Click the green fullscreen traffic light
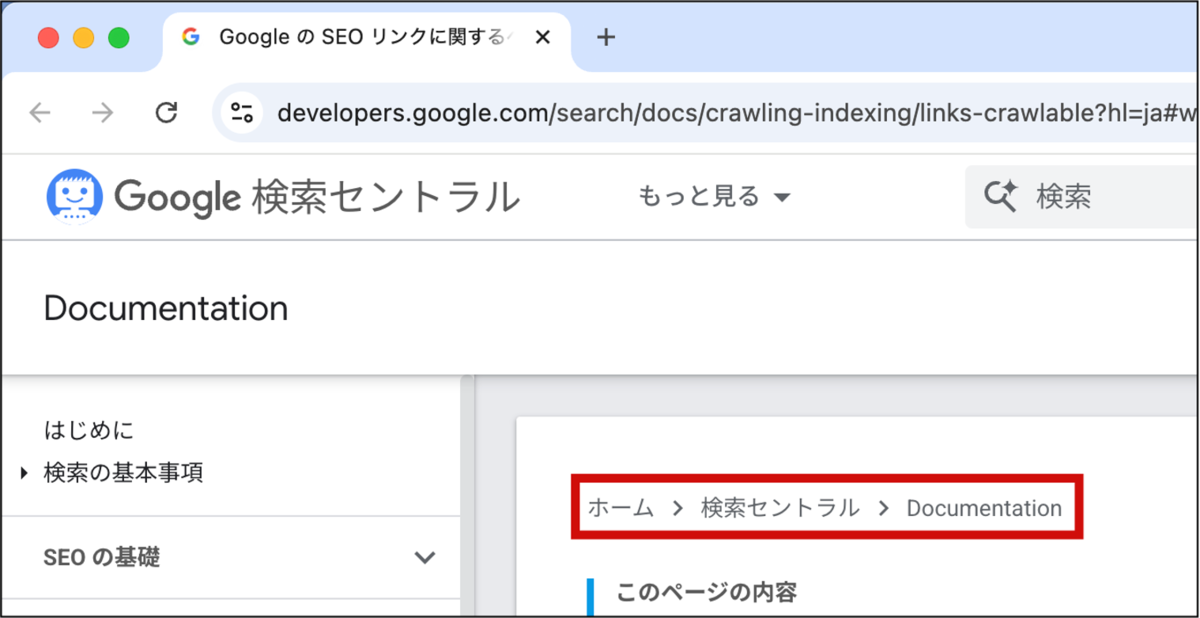1200x618 pixels. tap(119, 35)
